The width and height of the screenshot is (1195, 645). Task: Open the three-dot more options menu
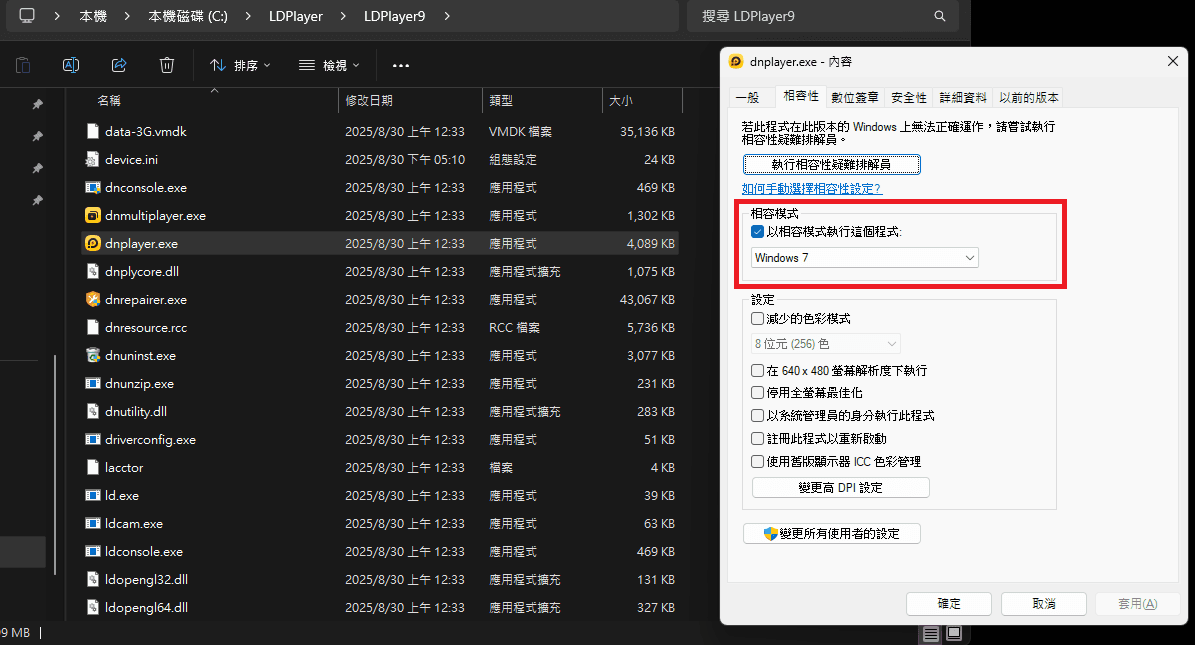point(401,65)
